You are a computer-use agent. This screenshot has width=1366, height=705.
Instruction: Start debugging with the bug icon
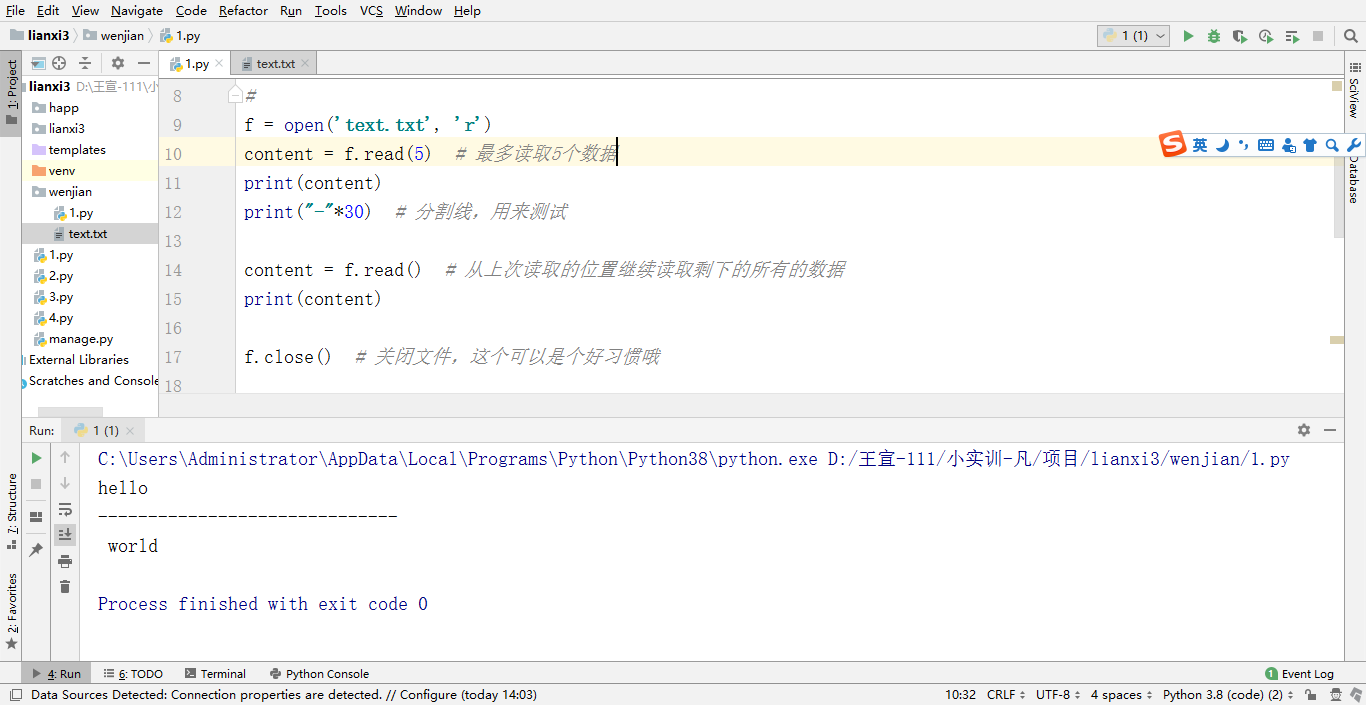click(1214, 36)
